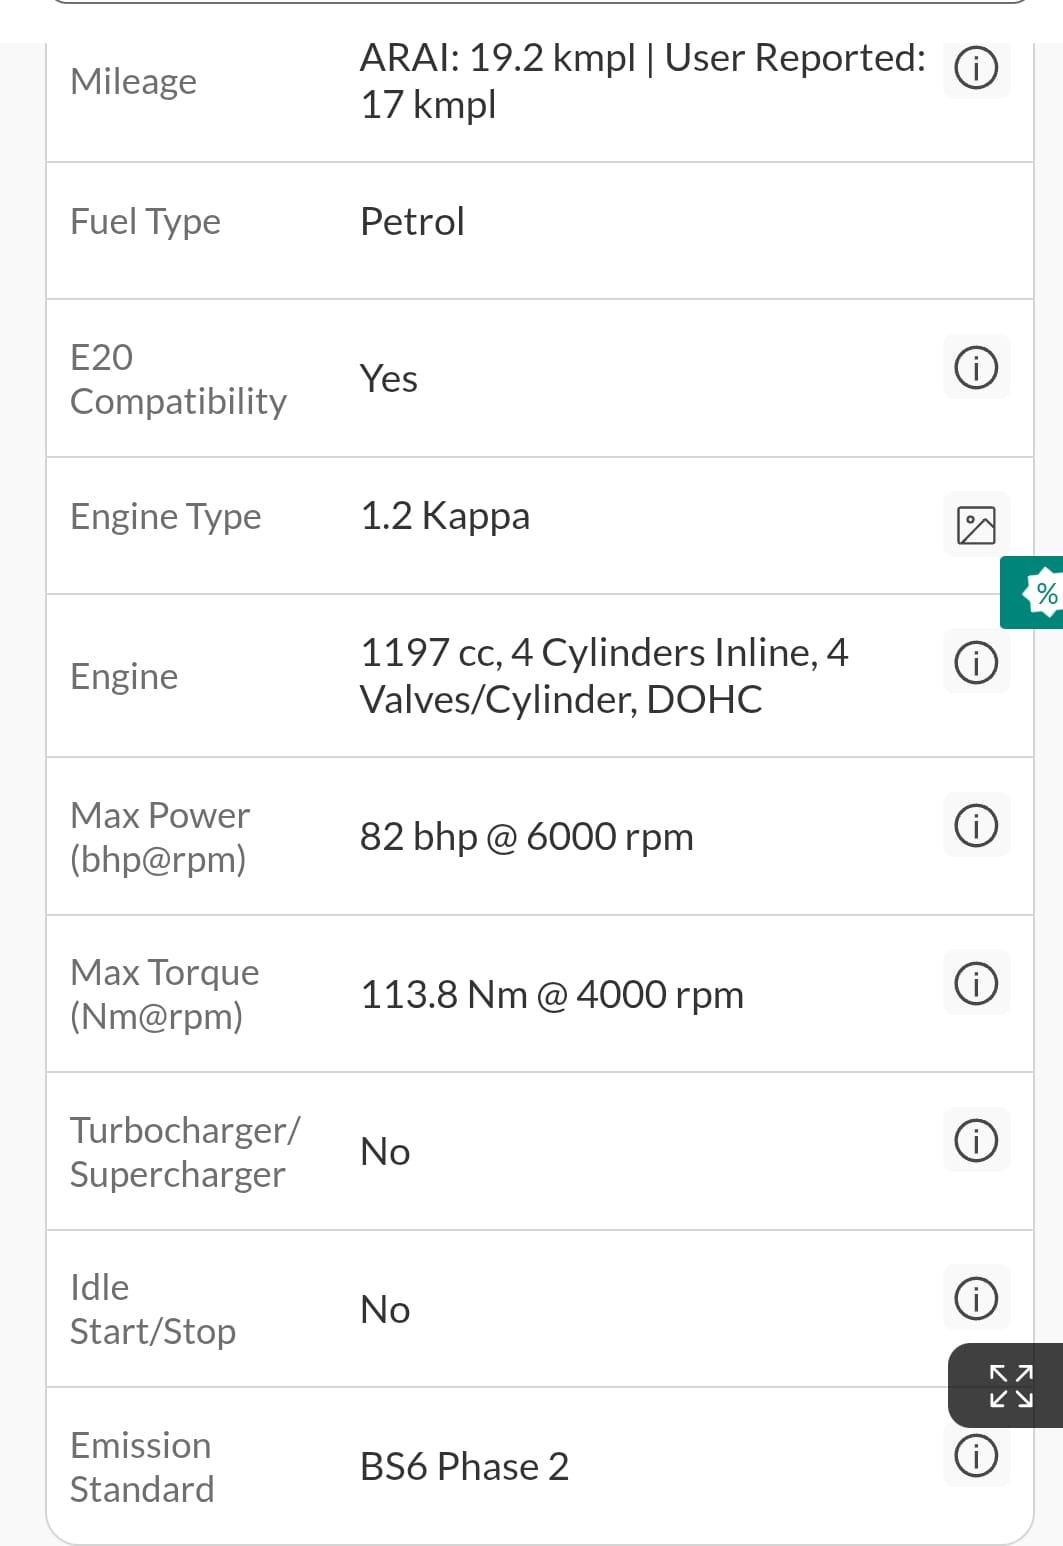Tap the Fuel Type row label

coord(146,222)
